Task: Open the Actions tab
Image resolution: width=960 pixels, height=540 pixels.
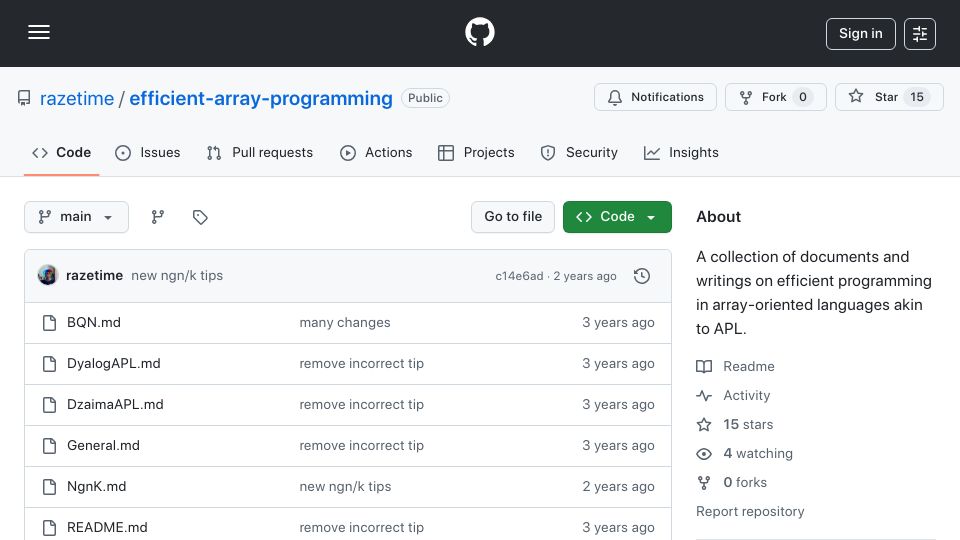Action: tap(376, 152)
